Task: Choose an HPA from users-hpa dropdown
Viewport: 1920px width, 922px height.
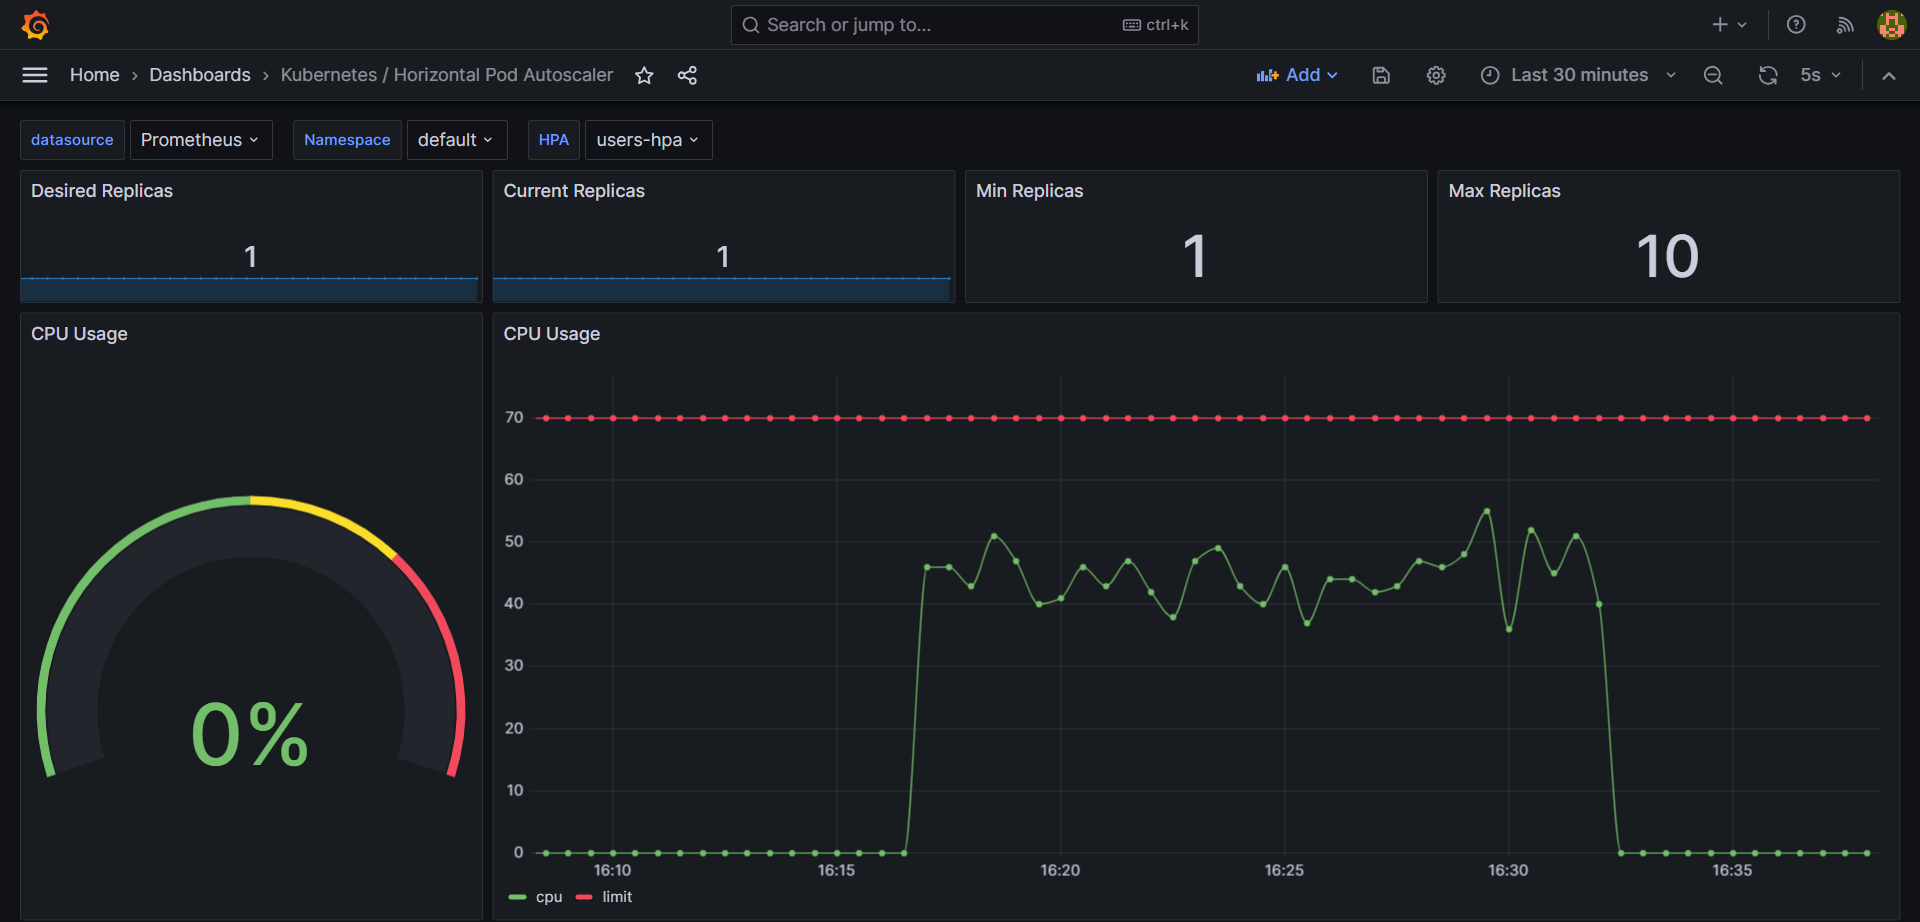Action: pyautogui.click(x=648, y=140)
